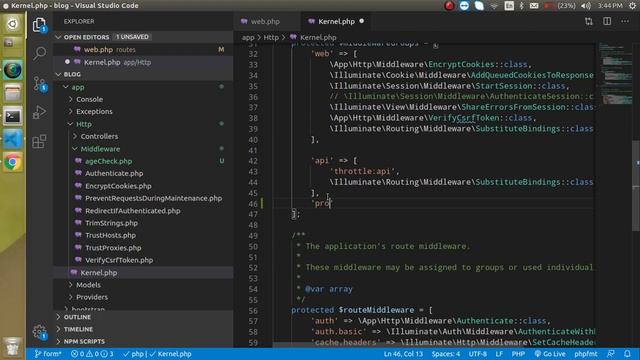The image size is (640, 360).
Task: Click 'Http' in the breadcrumb
Action: pos(271,38)
